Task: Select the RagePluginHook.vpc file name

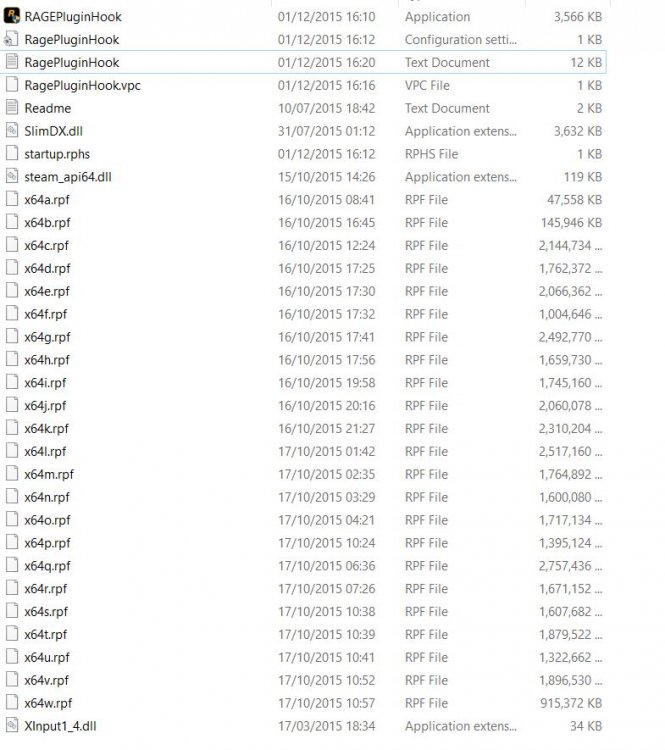Action: pos(82,86)
